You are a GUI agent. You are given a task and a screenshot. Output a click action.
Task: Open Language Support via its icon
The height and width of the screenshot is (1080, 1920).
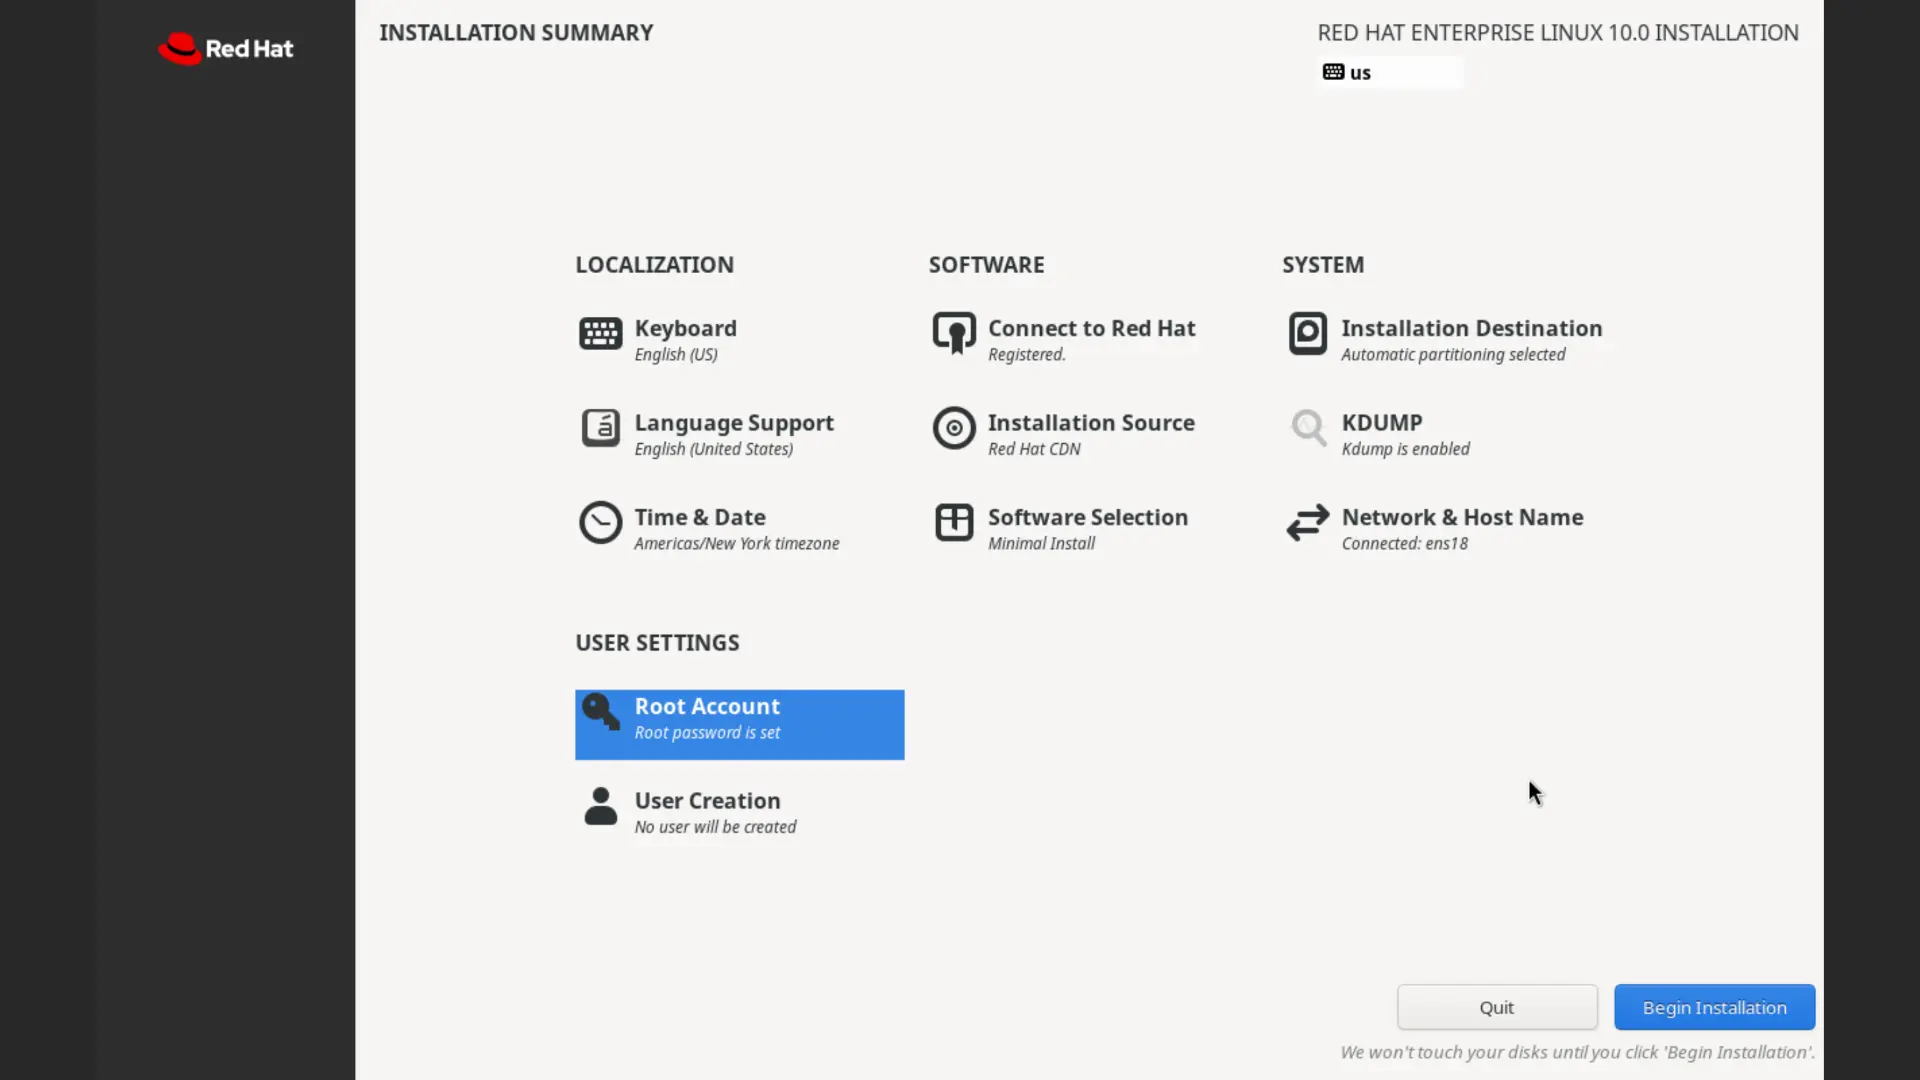pos(600,429)
